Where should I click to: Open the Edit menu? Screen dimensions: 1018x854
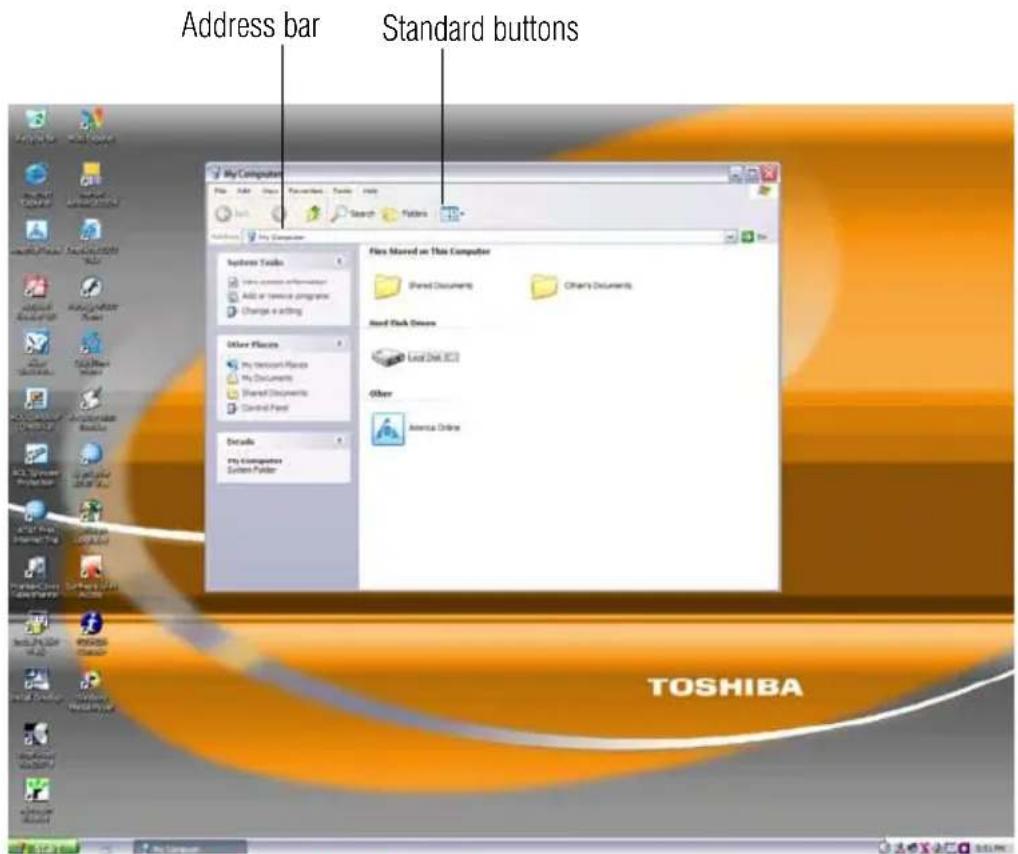244,191
